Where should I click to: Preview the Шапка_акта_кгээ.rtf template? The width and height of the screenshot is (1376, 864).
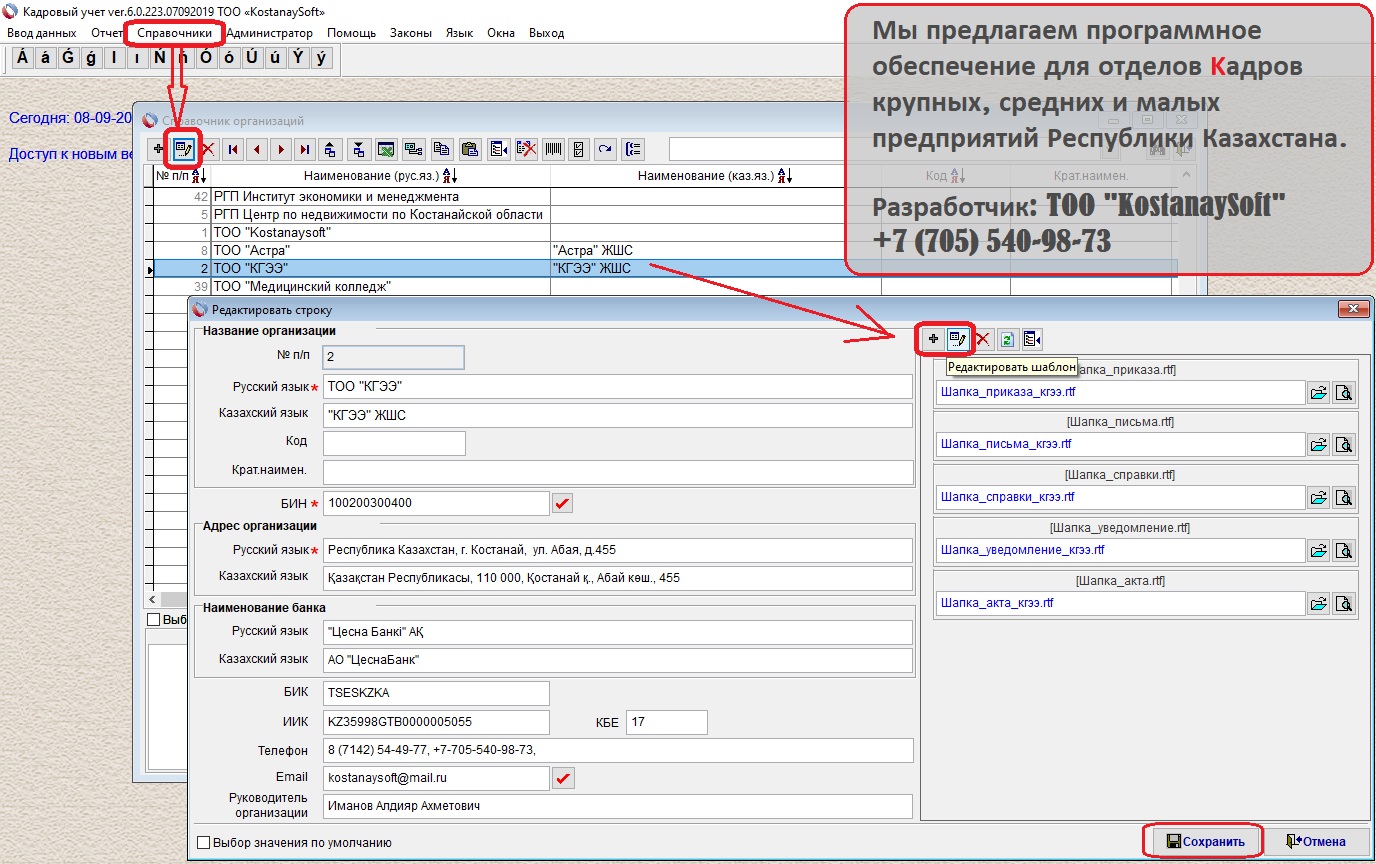1343,603
